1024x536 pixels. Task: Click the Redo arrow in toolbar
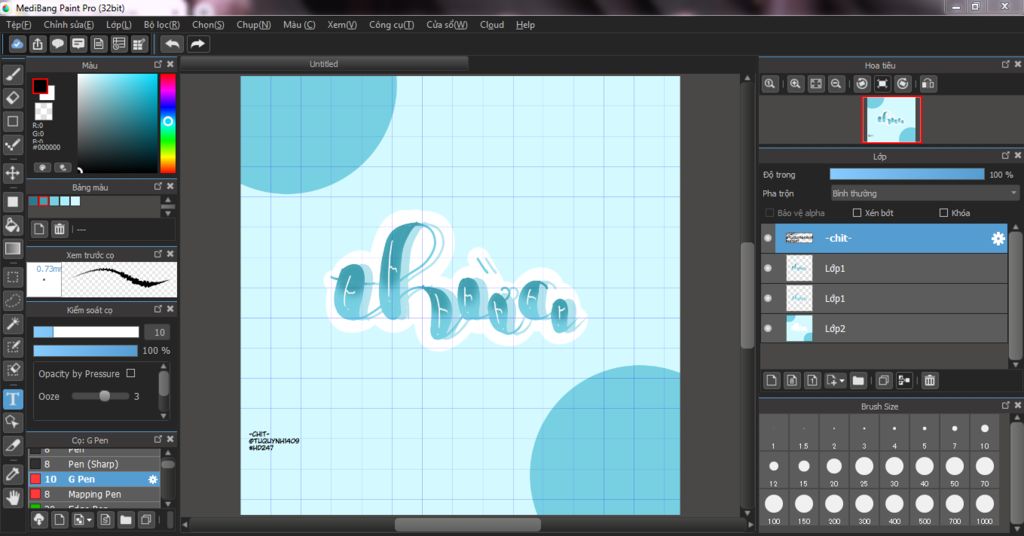[197, 44]
